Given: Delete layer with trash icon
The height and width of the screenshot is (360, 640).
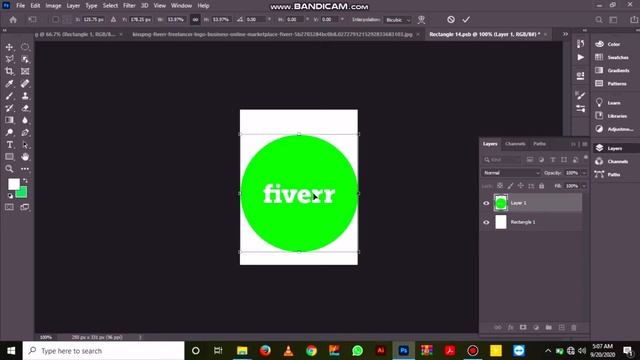Looking at the screenshot, I should pyautogui.click(x=573, y=327).
